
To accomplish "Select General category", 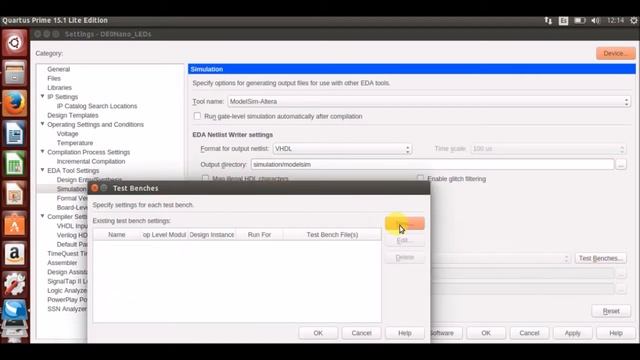I will pos(58,69).
